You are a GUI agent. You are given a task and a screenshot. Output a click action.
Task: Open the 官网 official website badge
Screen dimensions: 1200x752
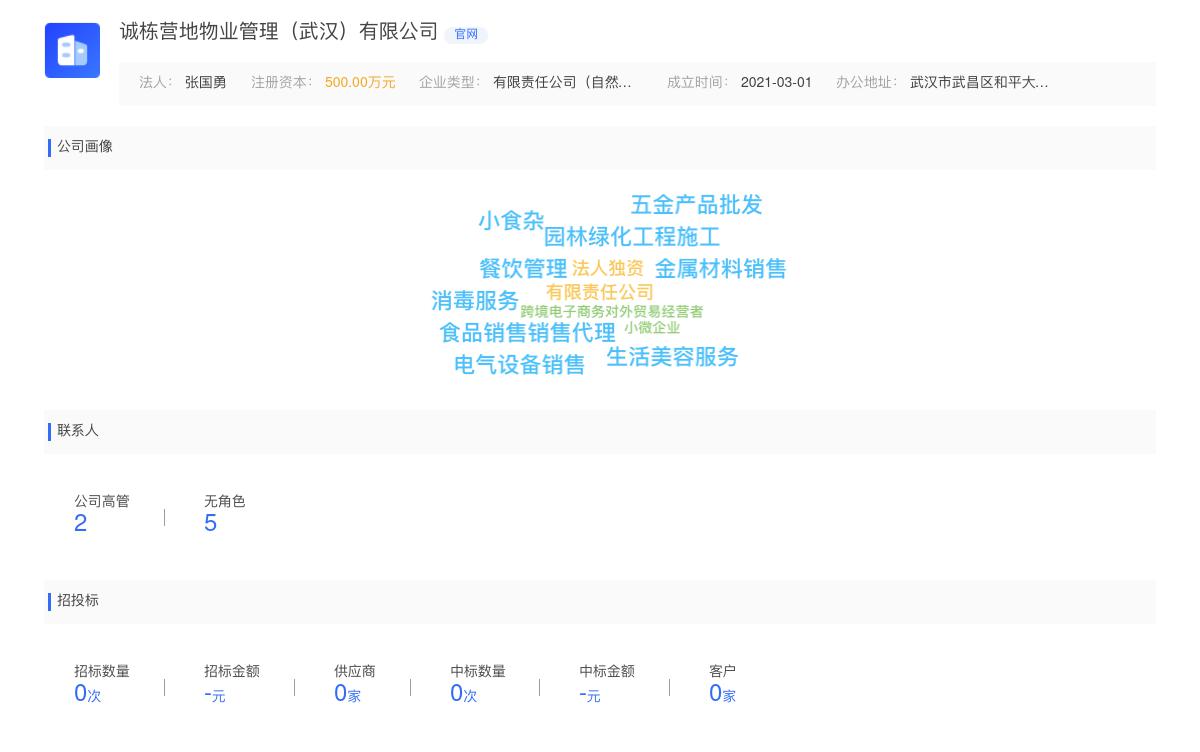[x=466, y=33]
